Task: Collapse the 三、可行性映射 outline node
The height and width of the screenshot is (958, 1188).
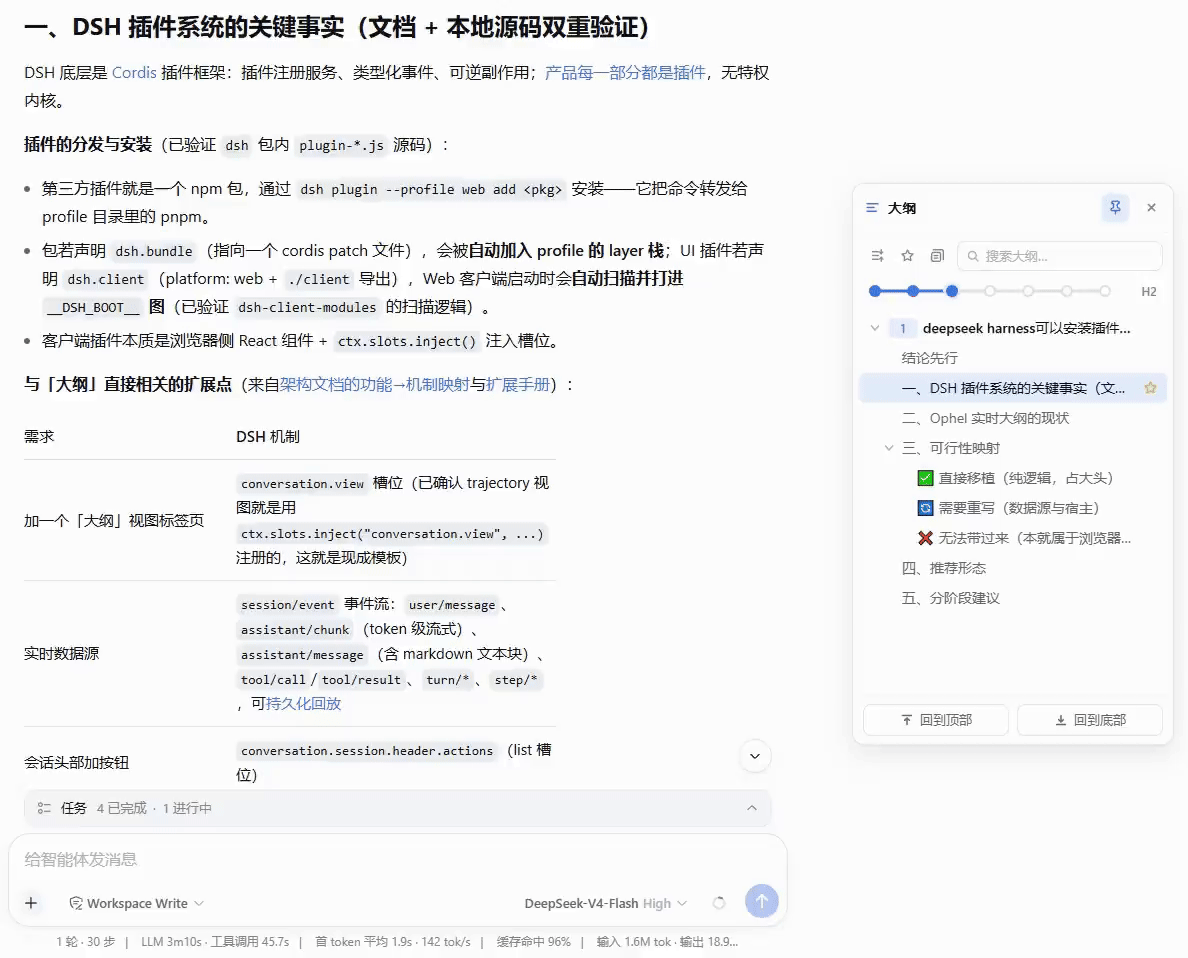Action: (889, 448)
